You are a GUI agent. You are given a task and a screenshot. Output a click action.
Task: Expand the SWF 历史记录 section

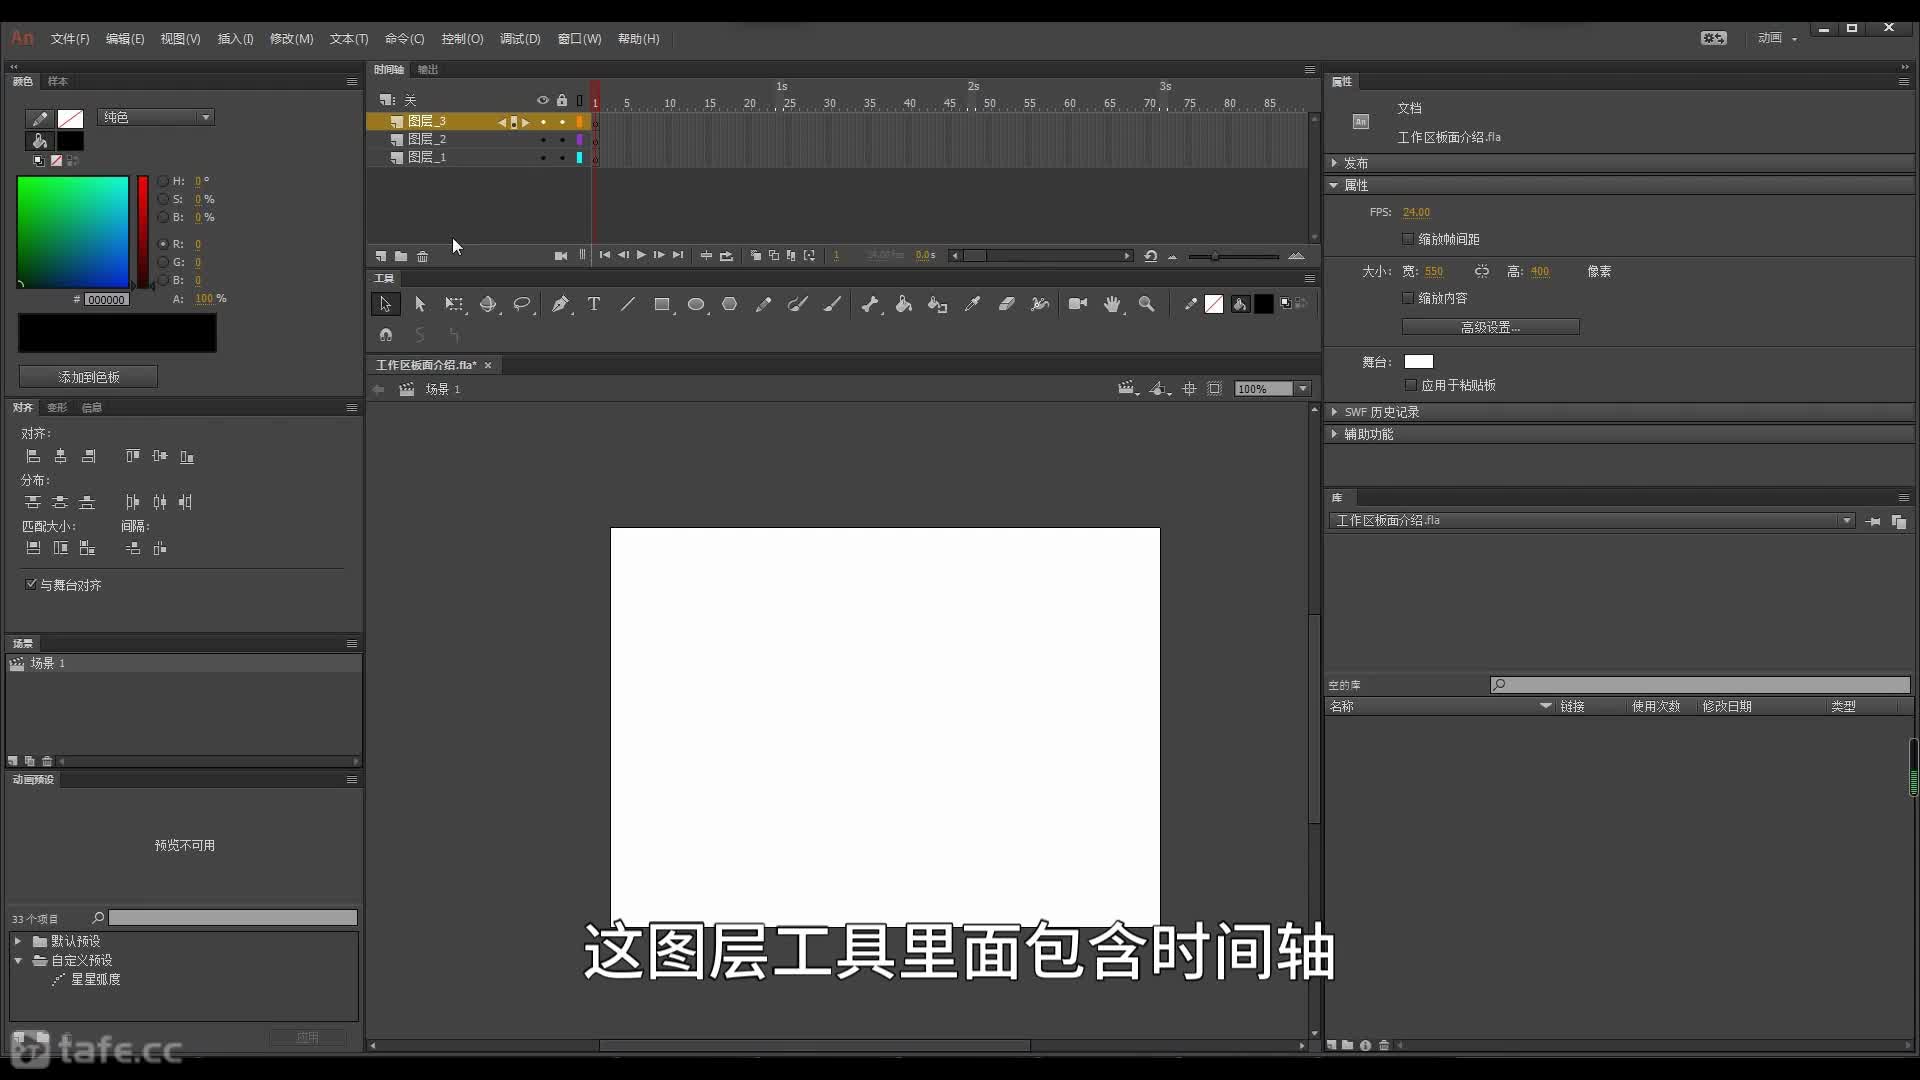tap(1334, 411)
